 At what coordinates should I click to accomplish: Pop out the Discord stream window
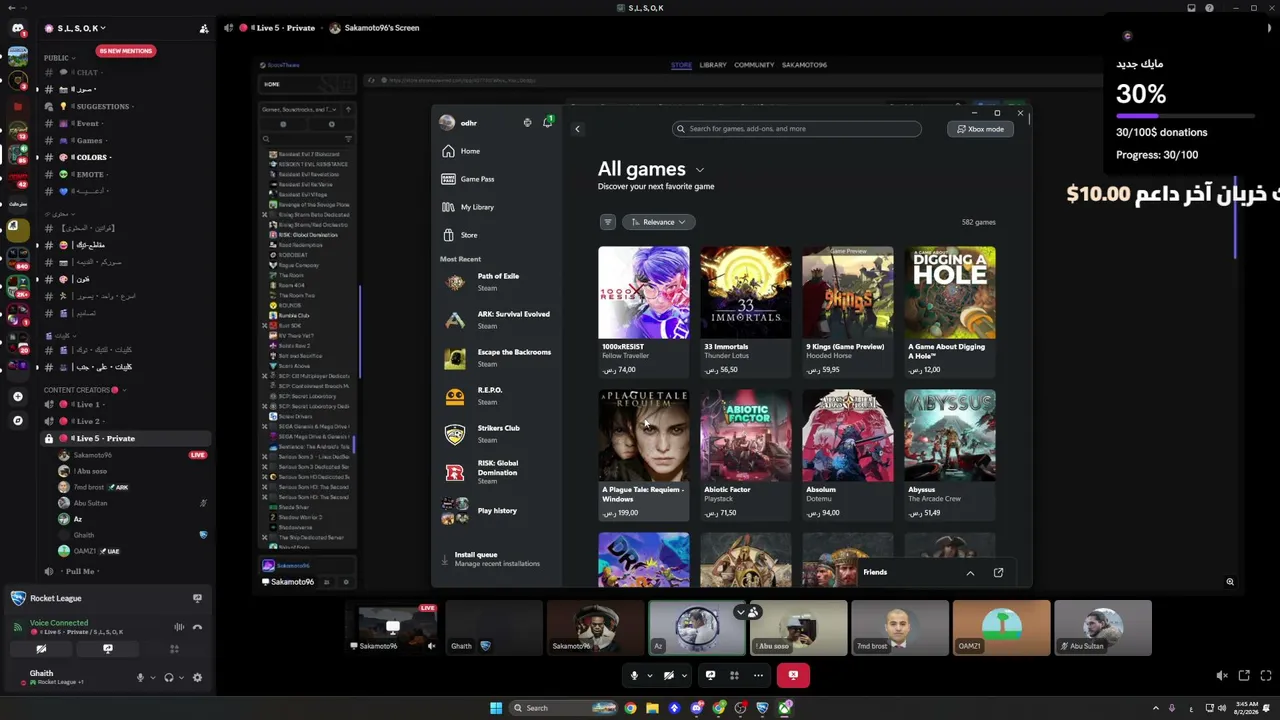[1244, 676]
